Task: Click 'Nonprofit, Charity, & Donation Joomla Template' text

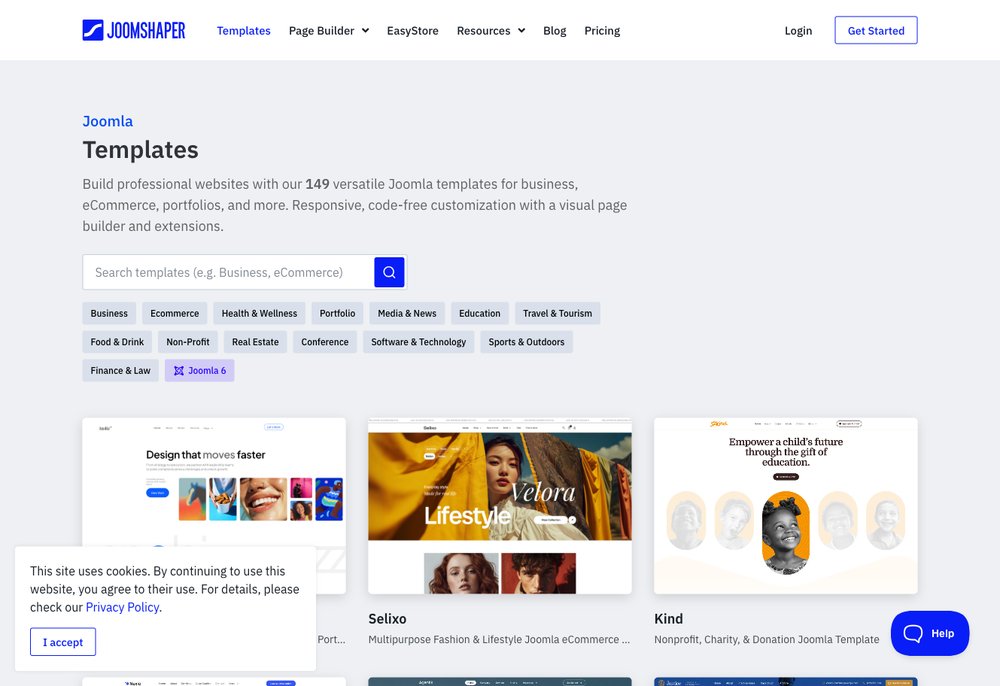Action: [767, 639]
